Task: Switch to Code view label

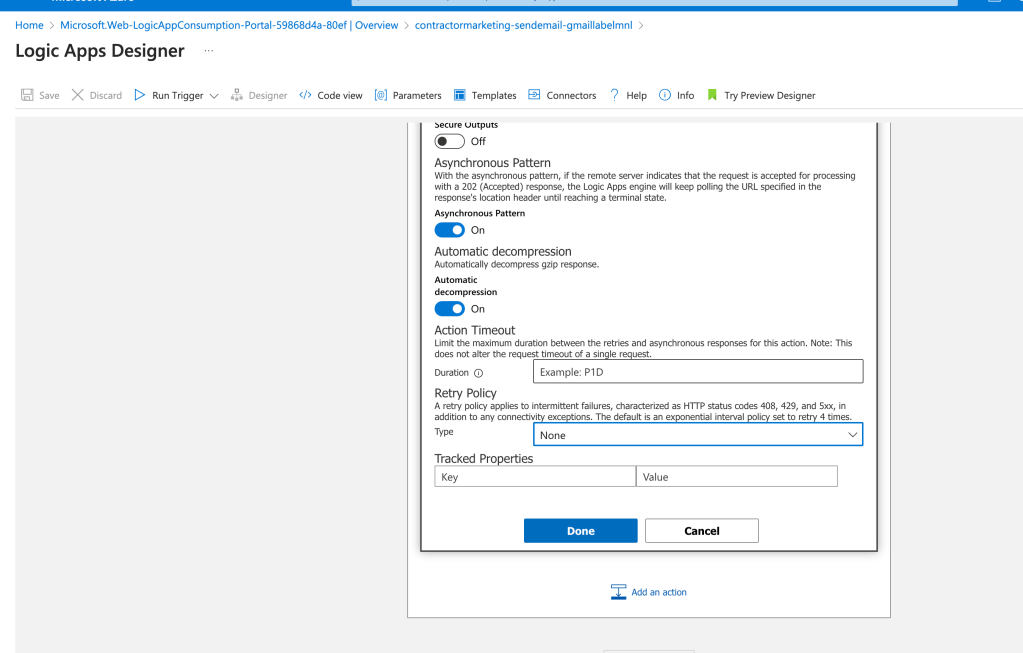Action: (340, 95)
